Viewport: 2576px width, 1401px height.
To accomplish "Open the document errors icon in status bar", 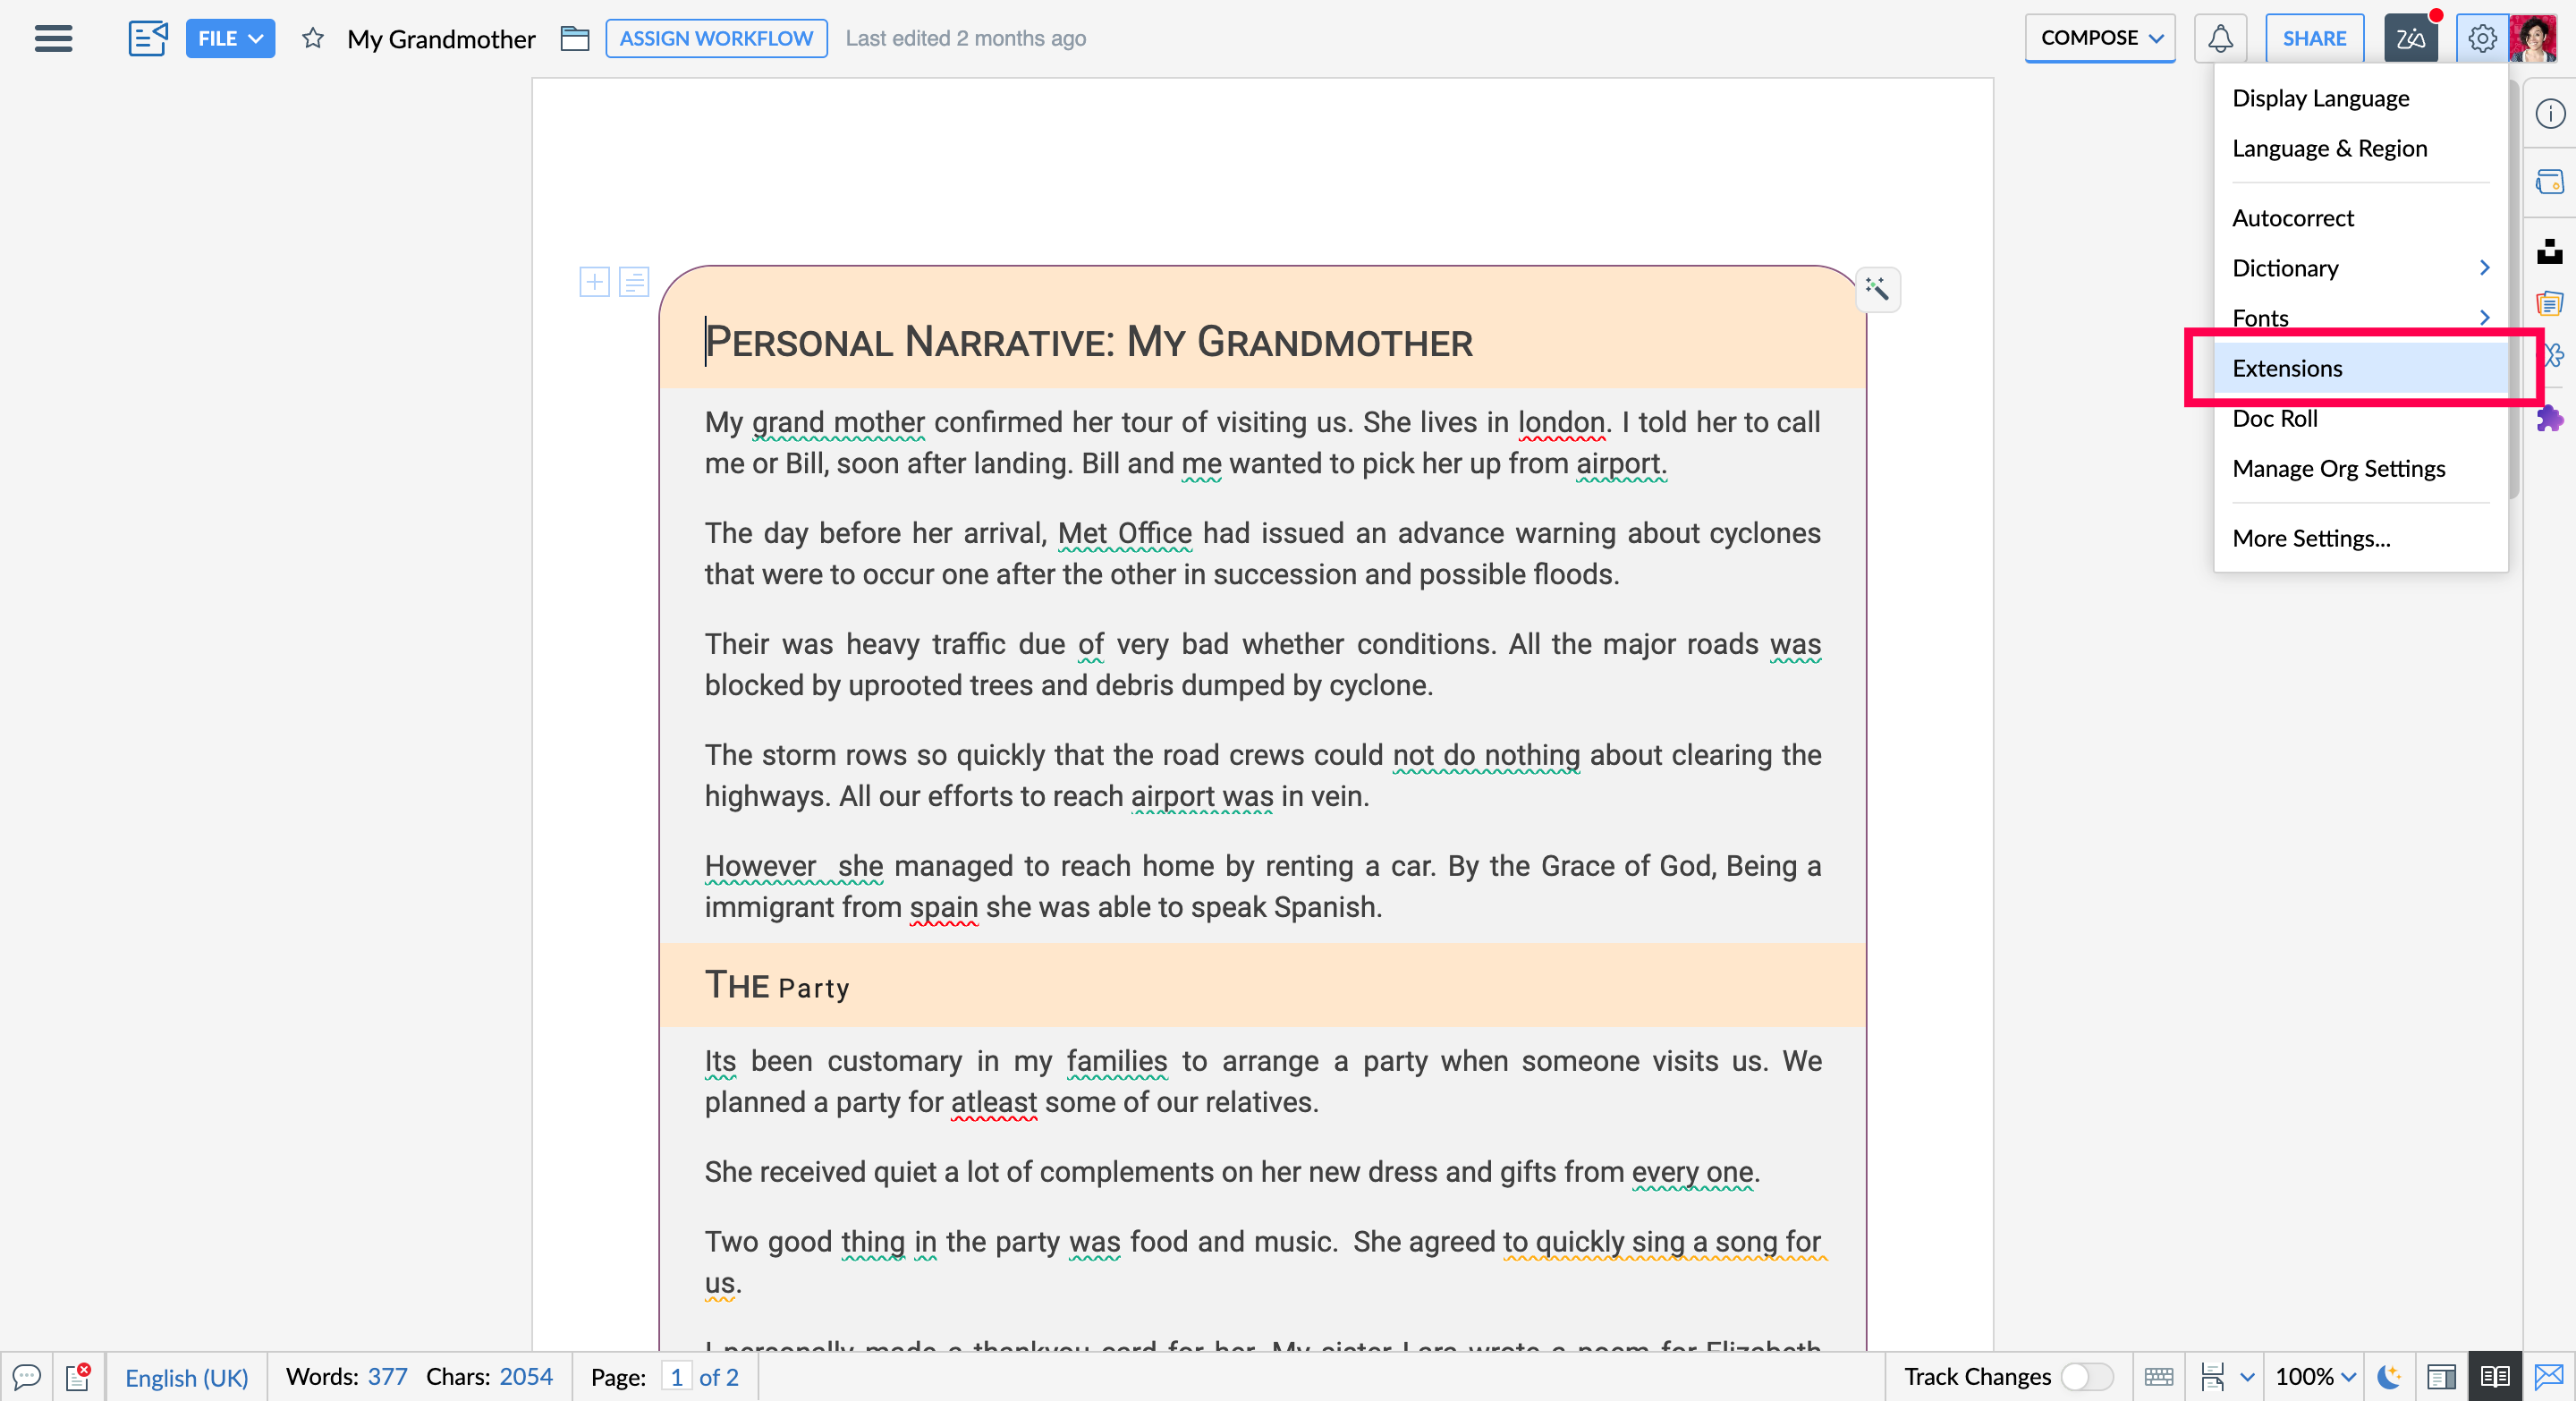I will click(78, 1376).
